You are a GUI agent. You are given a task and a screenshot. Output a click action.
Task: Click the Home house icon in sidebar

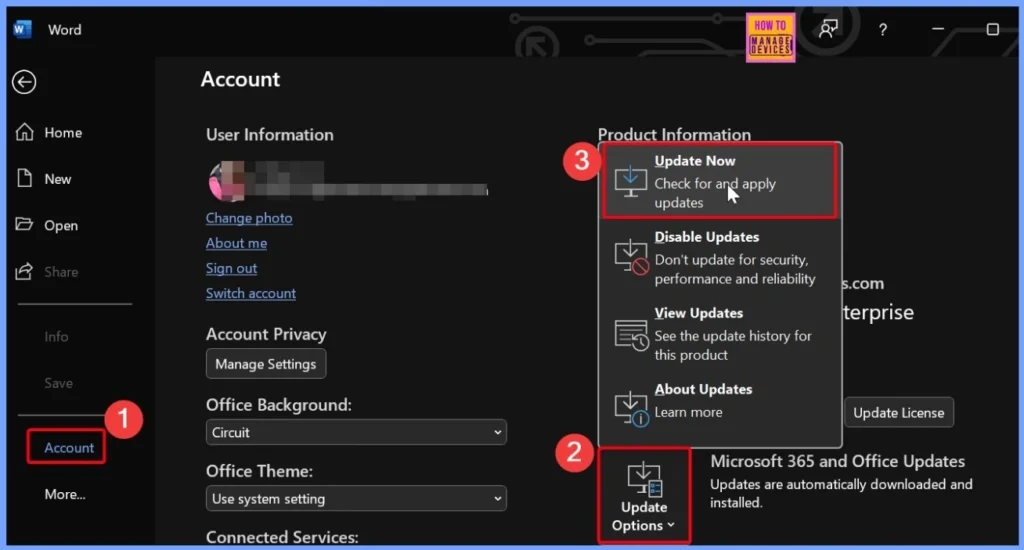point(24,132)
